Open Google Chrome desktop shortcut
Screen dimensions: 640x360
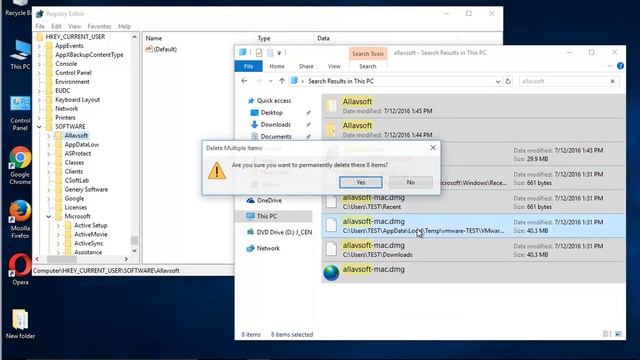click(x=20, y=166)
